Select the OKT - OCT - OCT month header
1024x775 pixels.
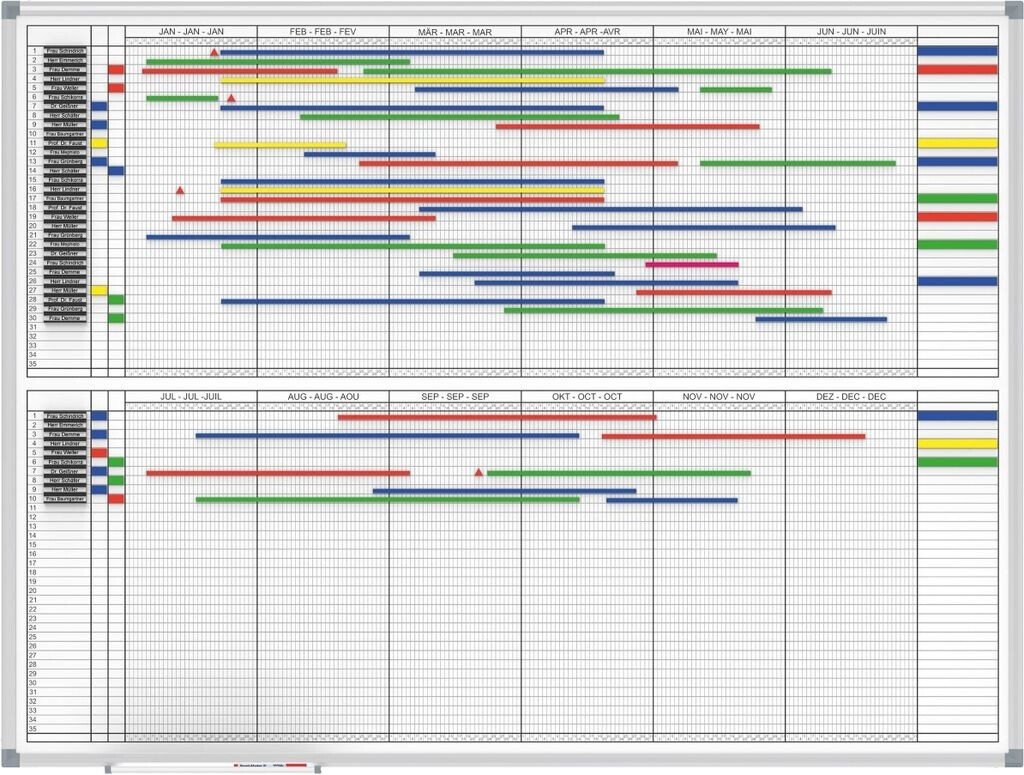click(x=587, y=397)
